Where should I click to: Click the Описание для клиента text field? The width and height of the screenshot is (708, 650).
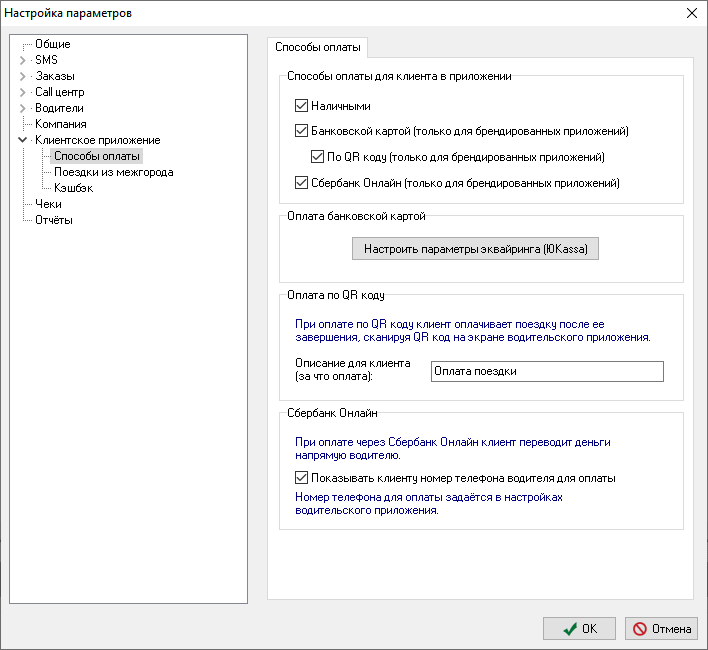546,371
